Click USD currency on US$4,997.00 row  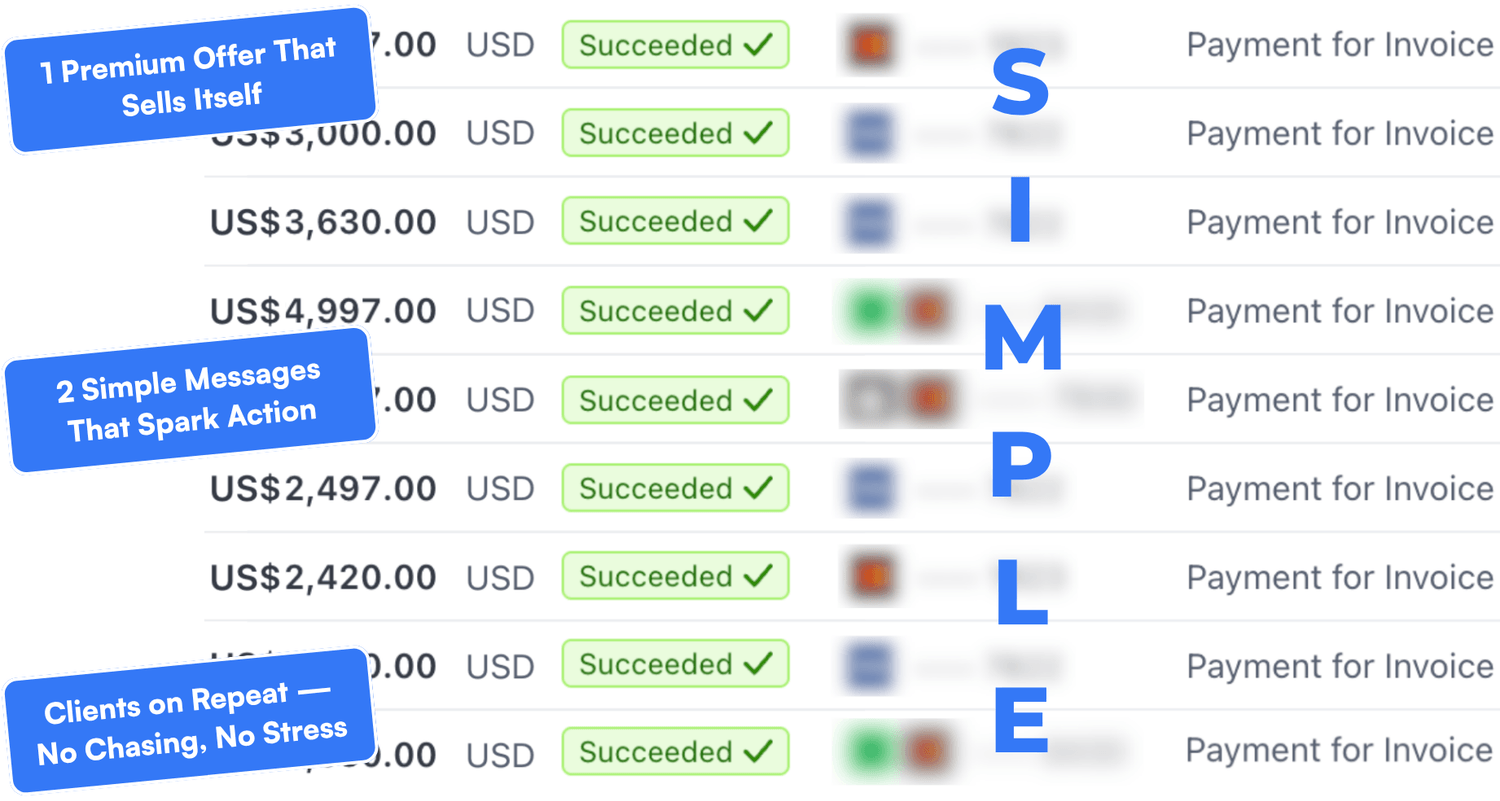pyautogui.click(x=500, y=311)
